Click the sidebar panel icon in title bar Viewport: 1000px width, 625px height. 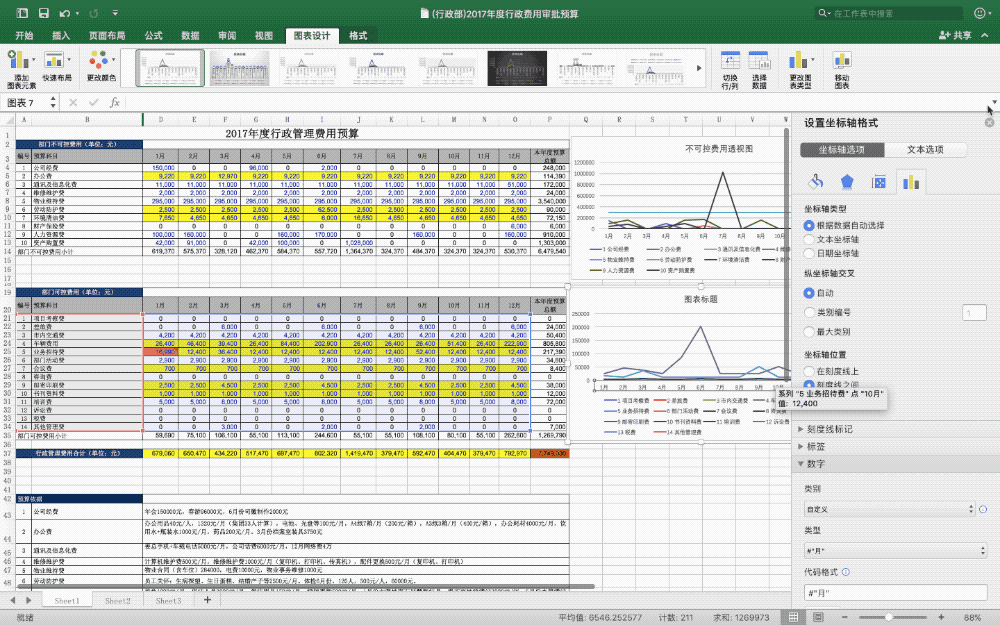22,13
